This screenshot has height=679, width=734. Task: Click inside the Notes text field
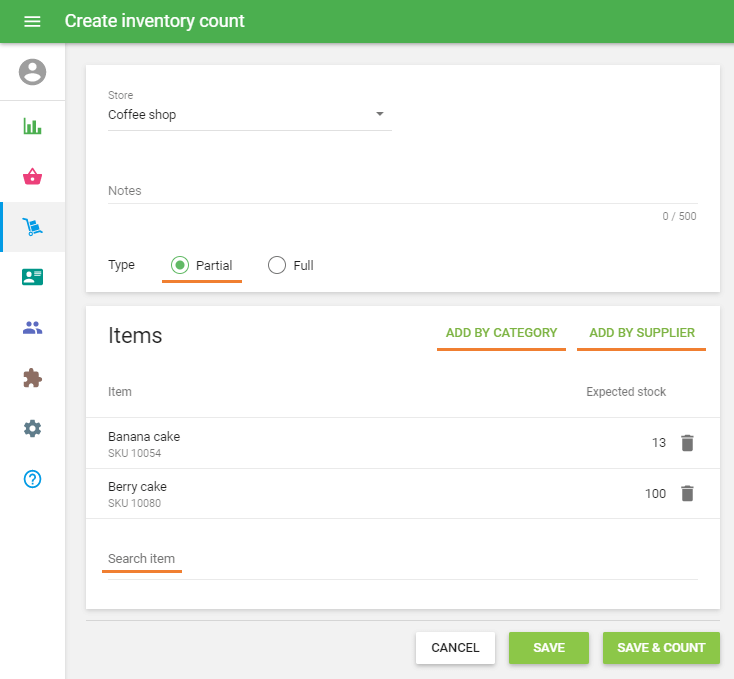(x=400, y=191)
